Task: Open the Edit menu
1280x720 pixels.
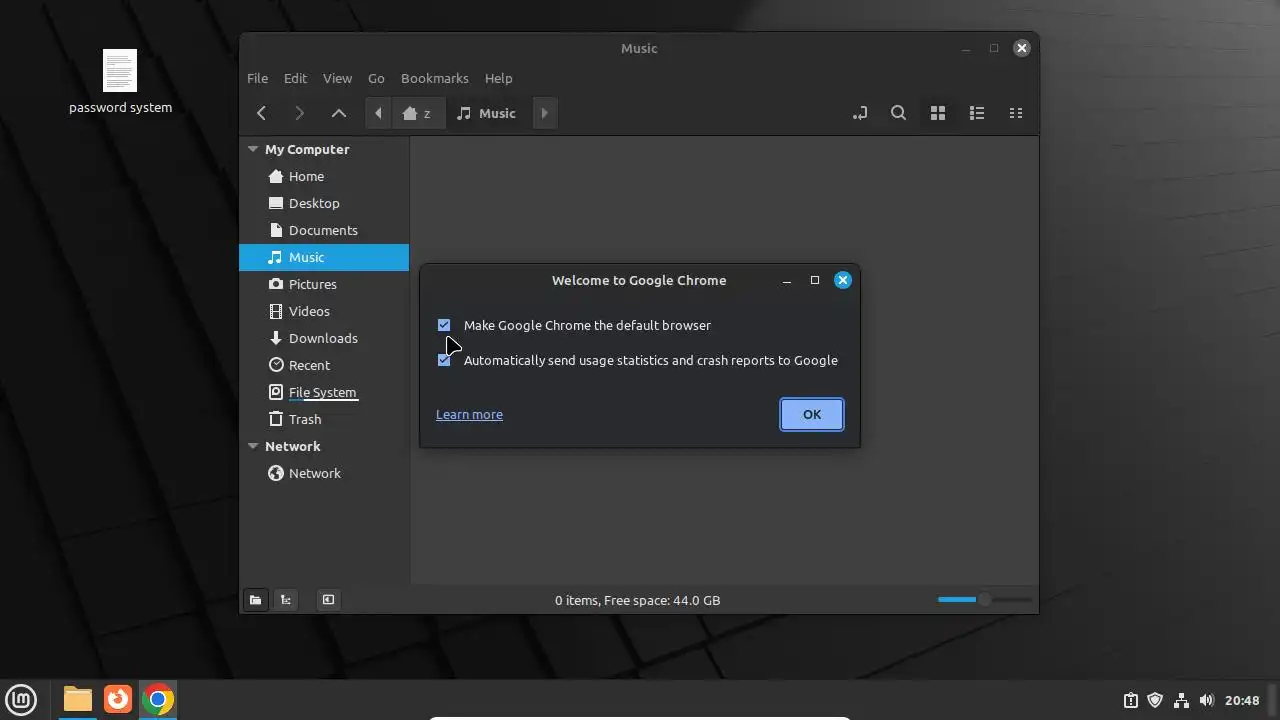Action: [x=295, y=78]
